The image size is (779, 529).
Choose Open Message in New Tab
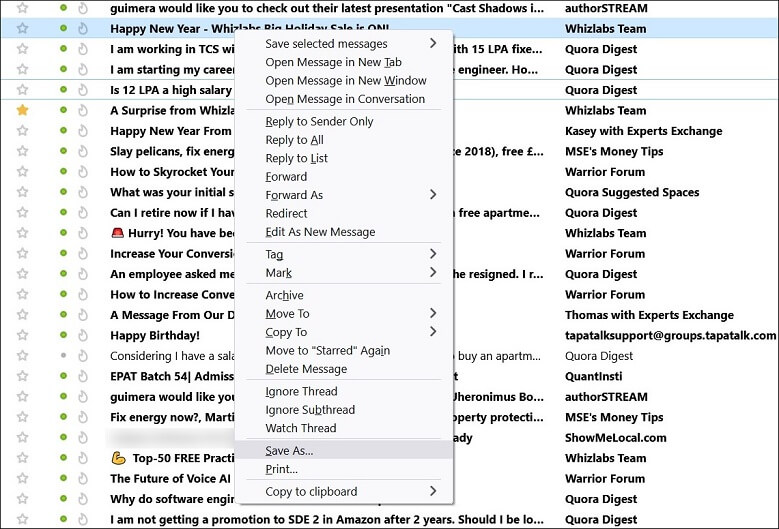[344, 62]
